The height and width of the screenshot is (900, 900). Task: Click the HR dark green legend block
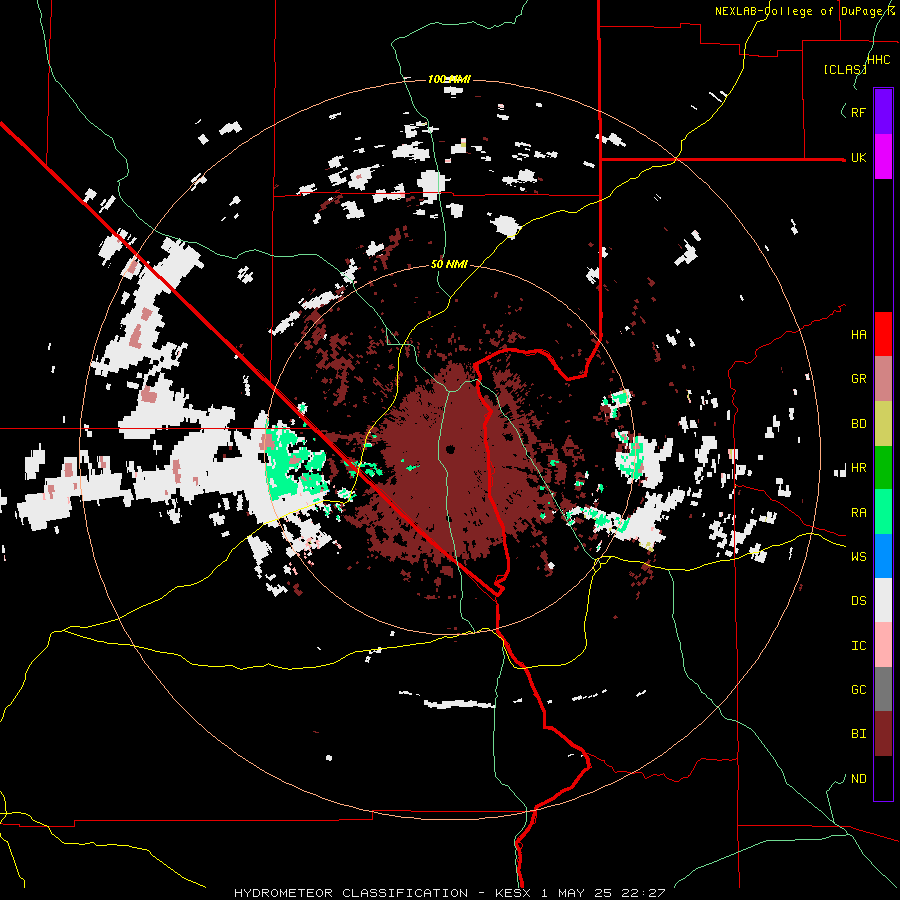(x=883, y=467)
